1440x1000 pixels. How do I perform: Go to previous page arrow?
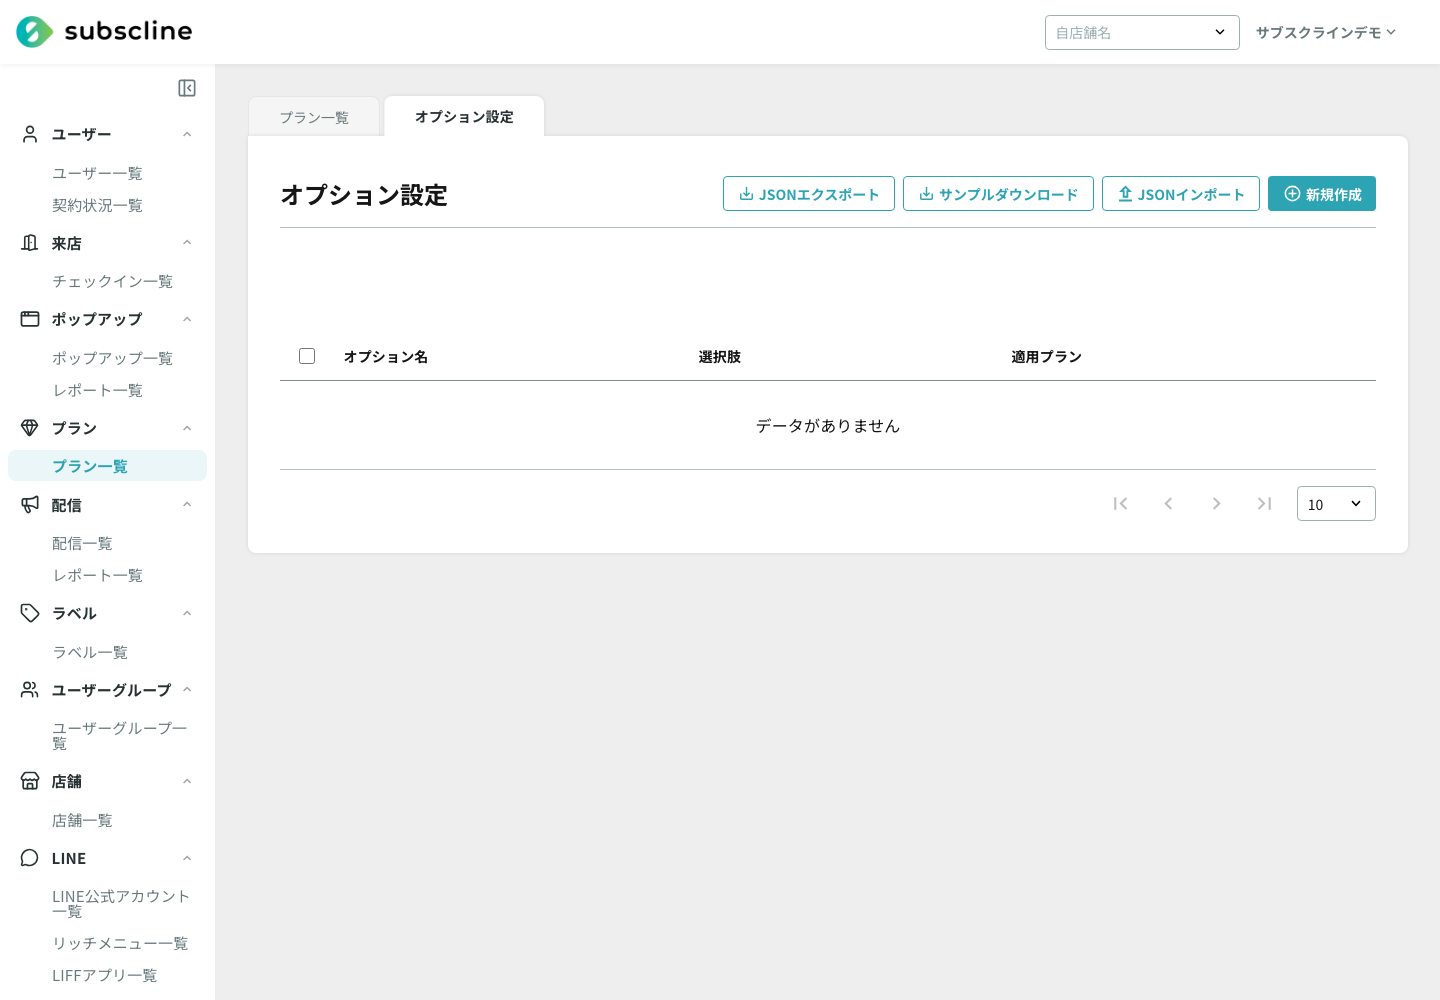1168,503
